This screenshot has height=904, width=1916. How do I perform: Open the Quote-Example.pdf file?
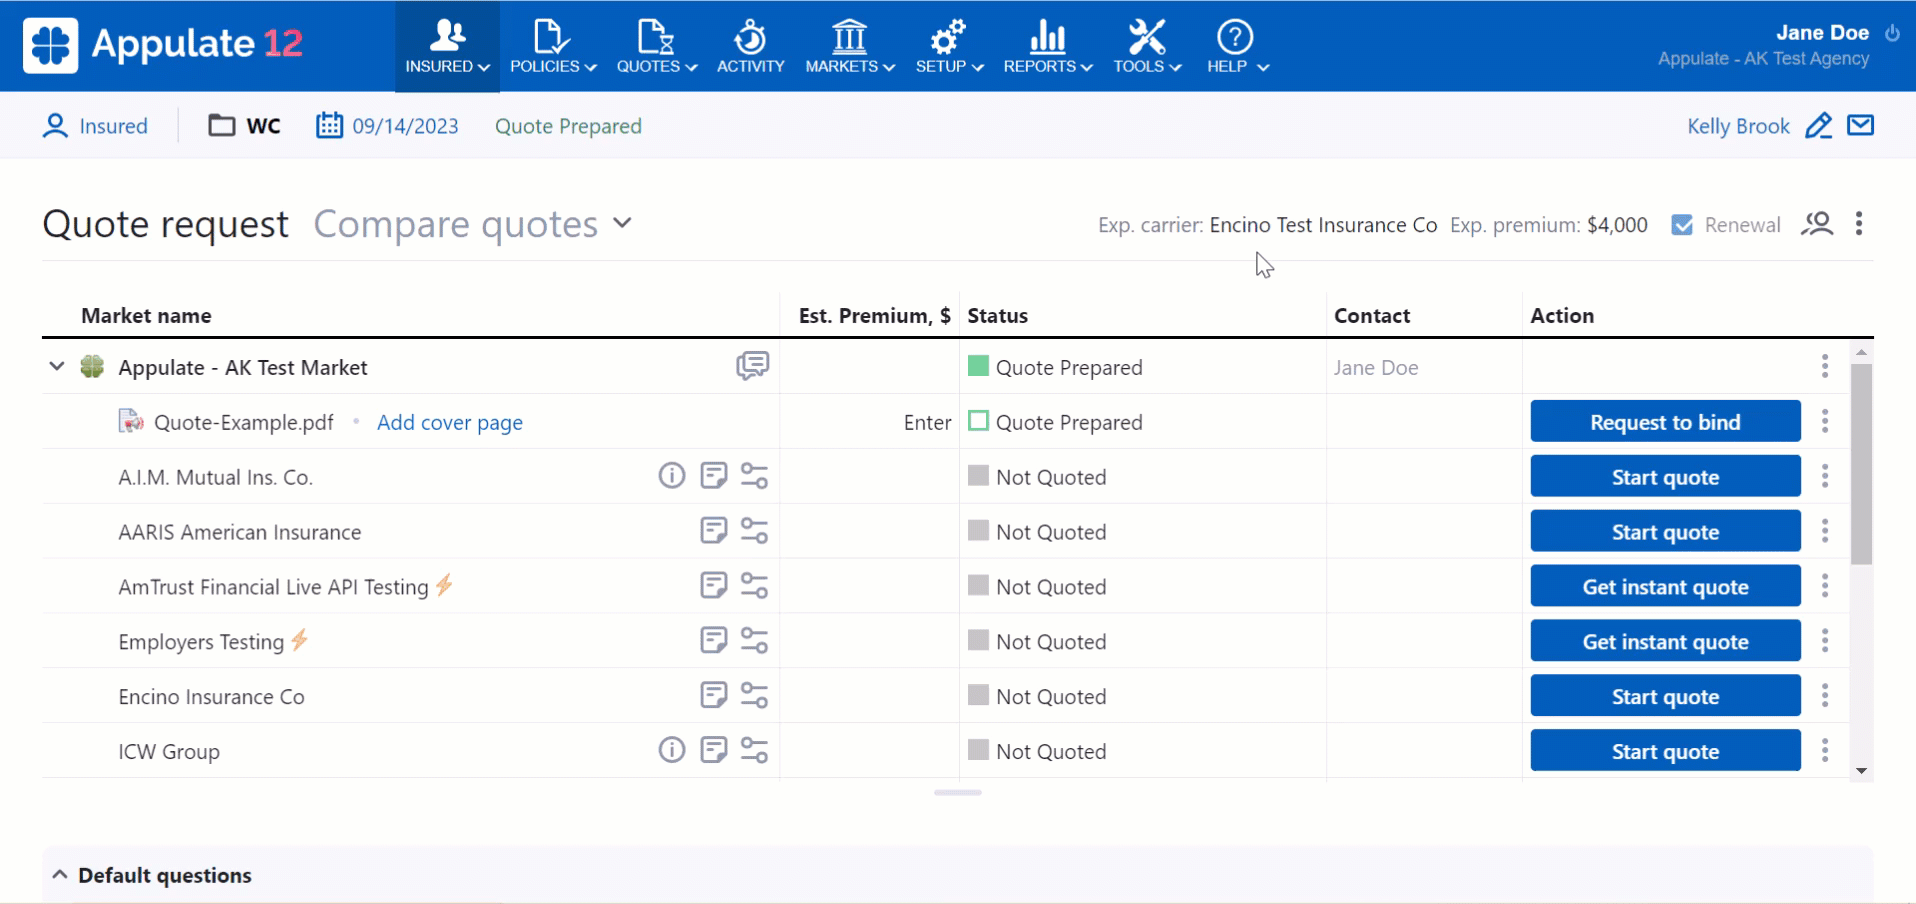244,422
